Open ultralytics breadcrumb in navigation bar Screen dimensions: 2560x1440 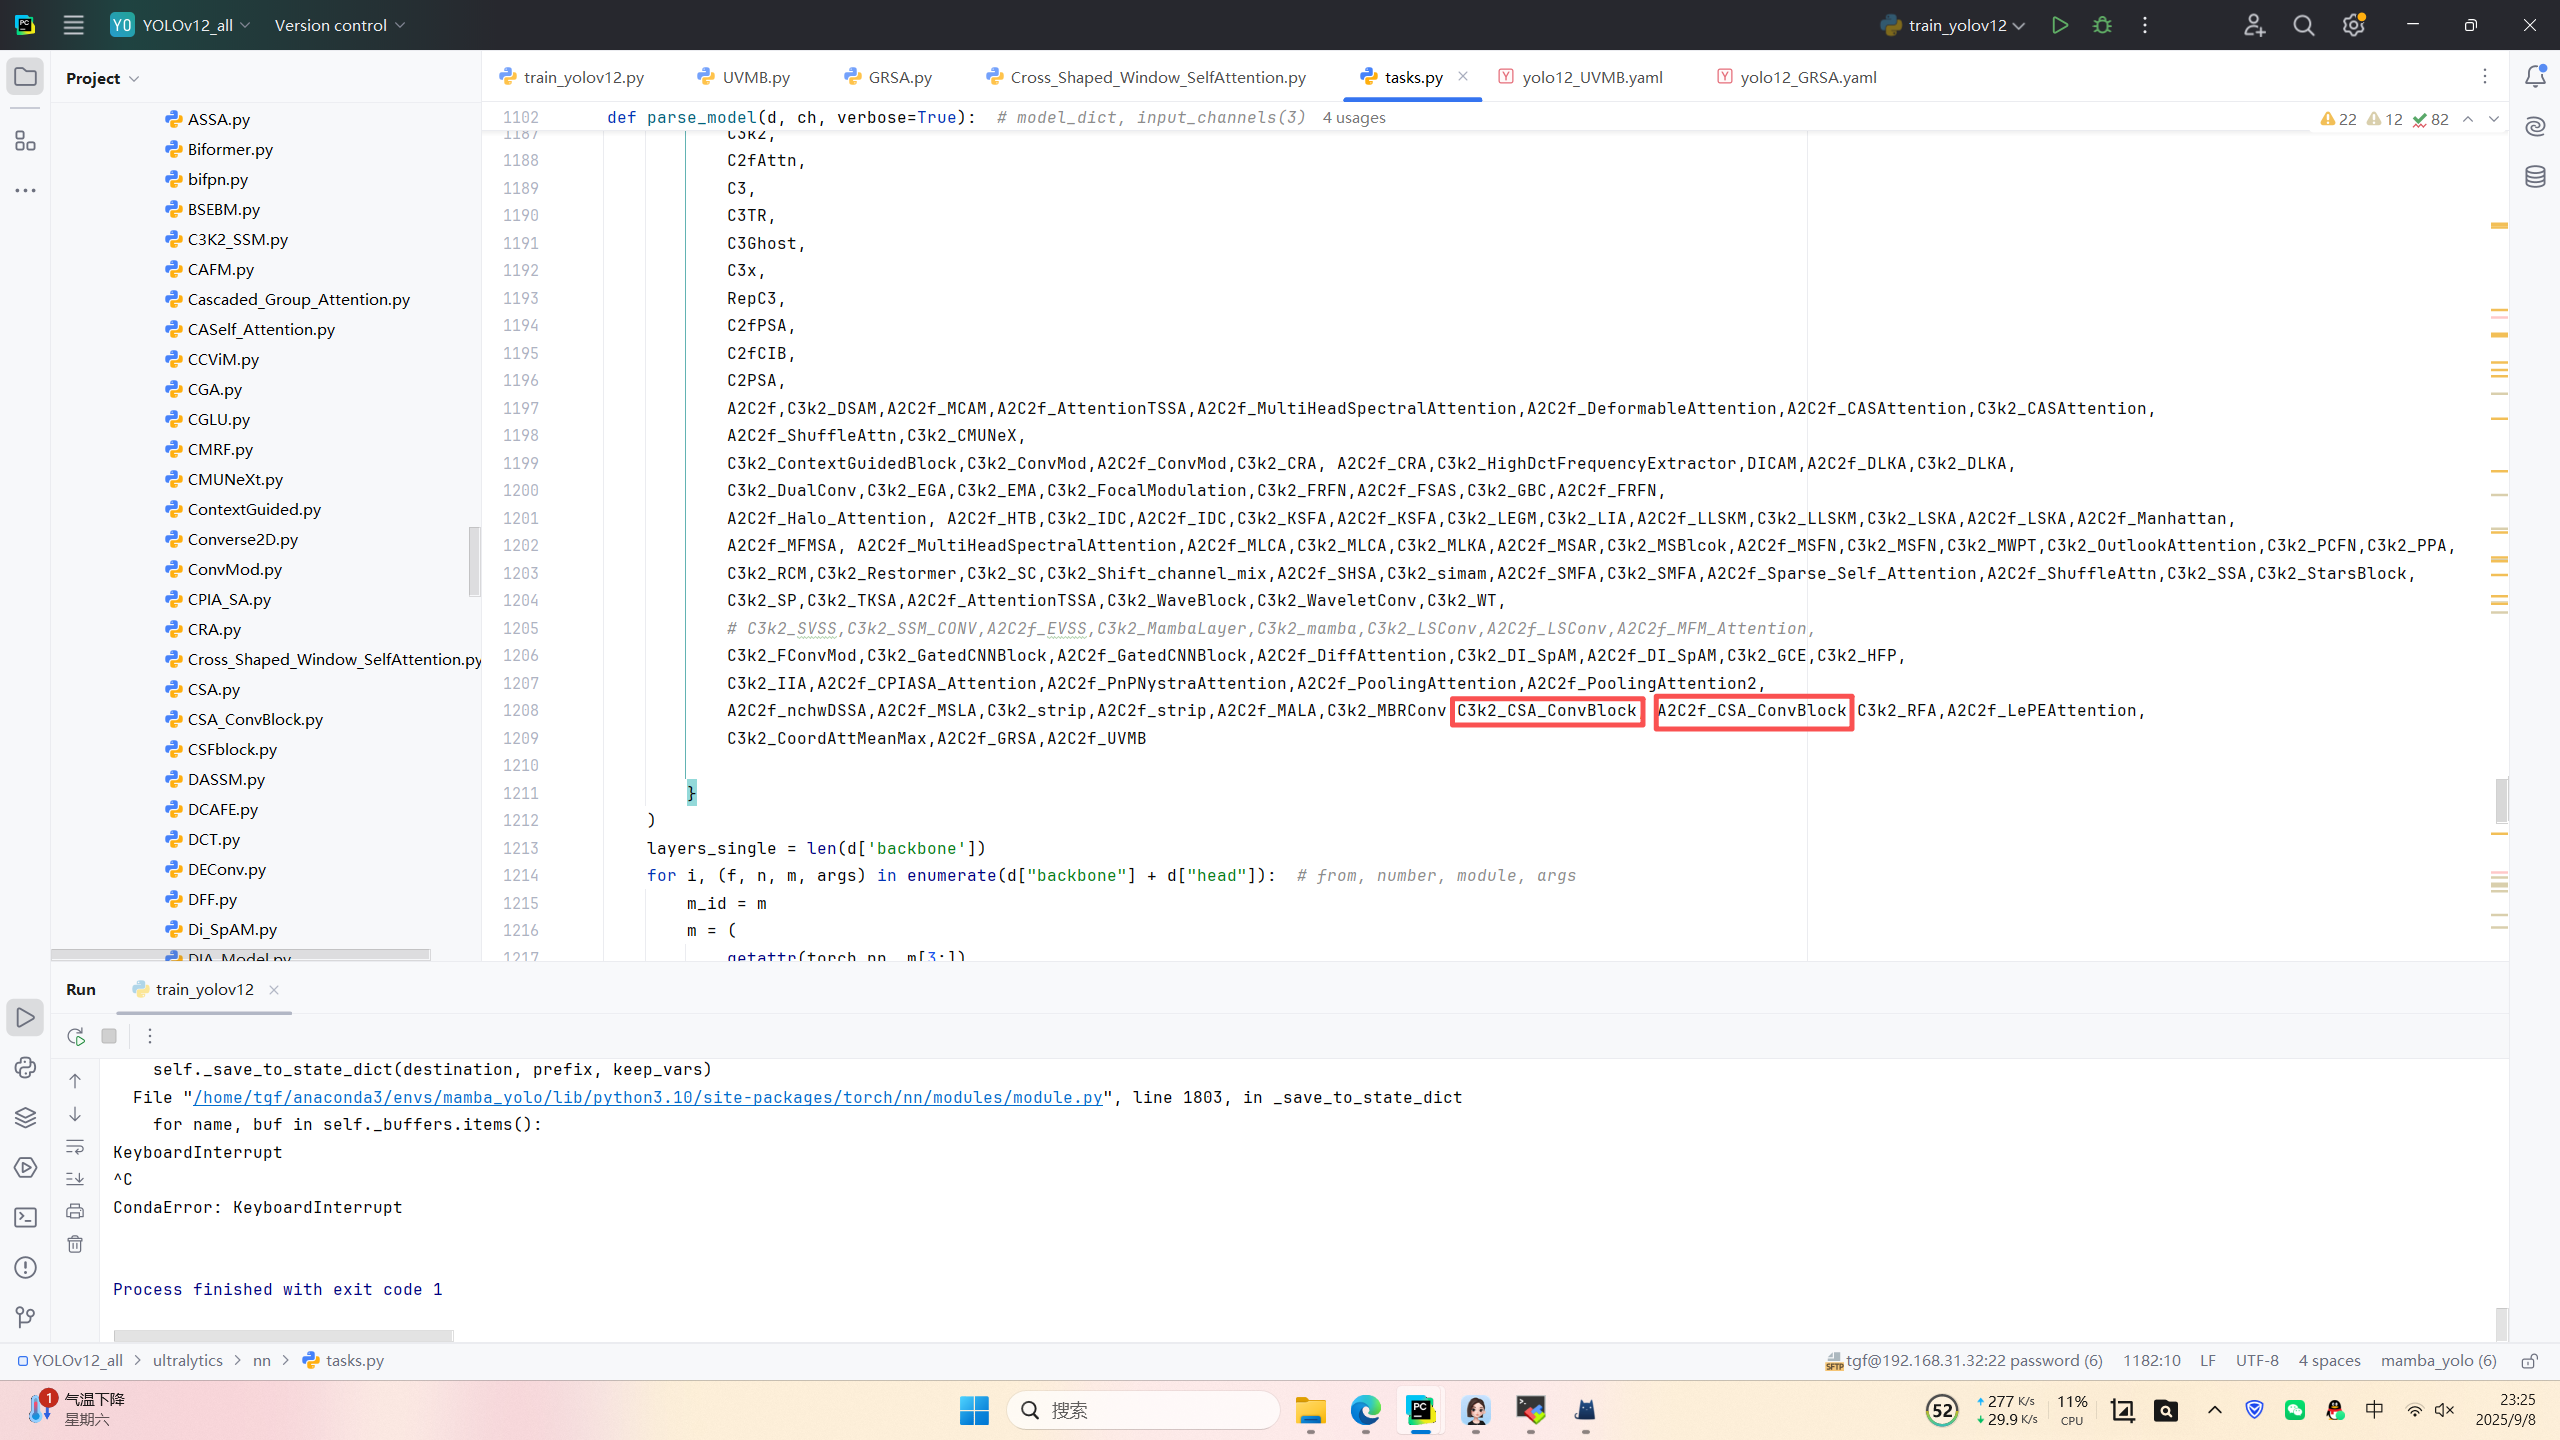point(188,1361)
